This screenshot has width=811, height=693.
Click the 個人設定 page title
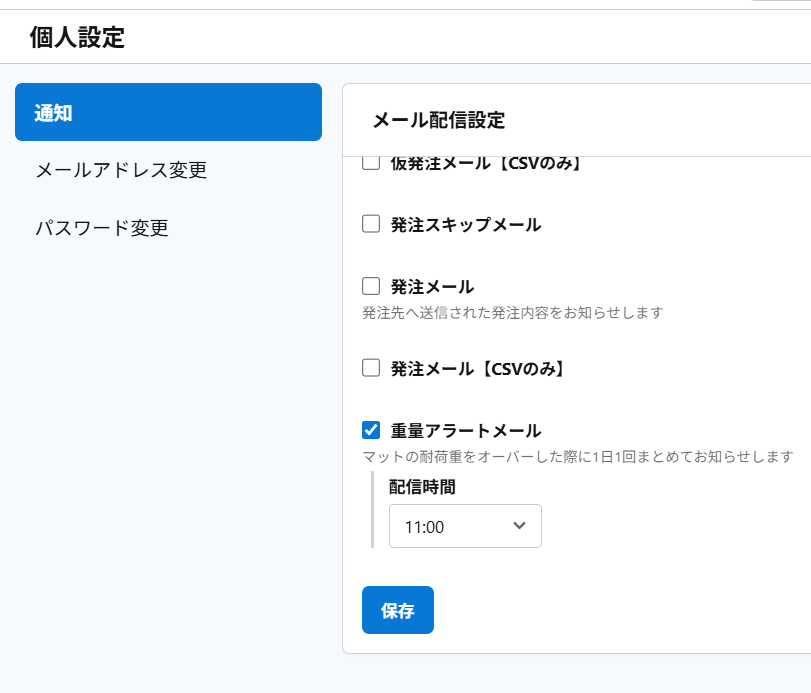click(x=78, y=36)
